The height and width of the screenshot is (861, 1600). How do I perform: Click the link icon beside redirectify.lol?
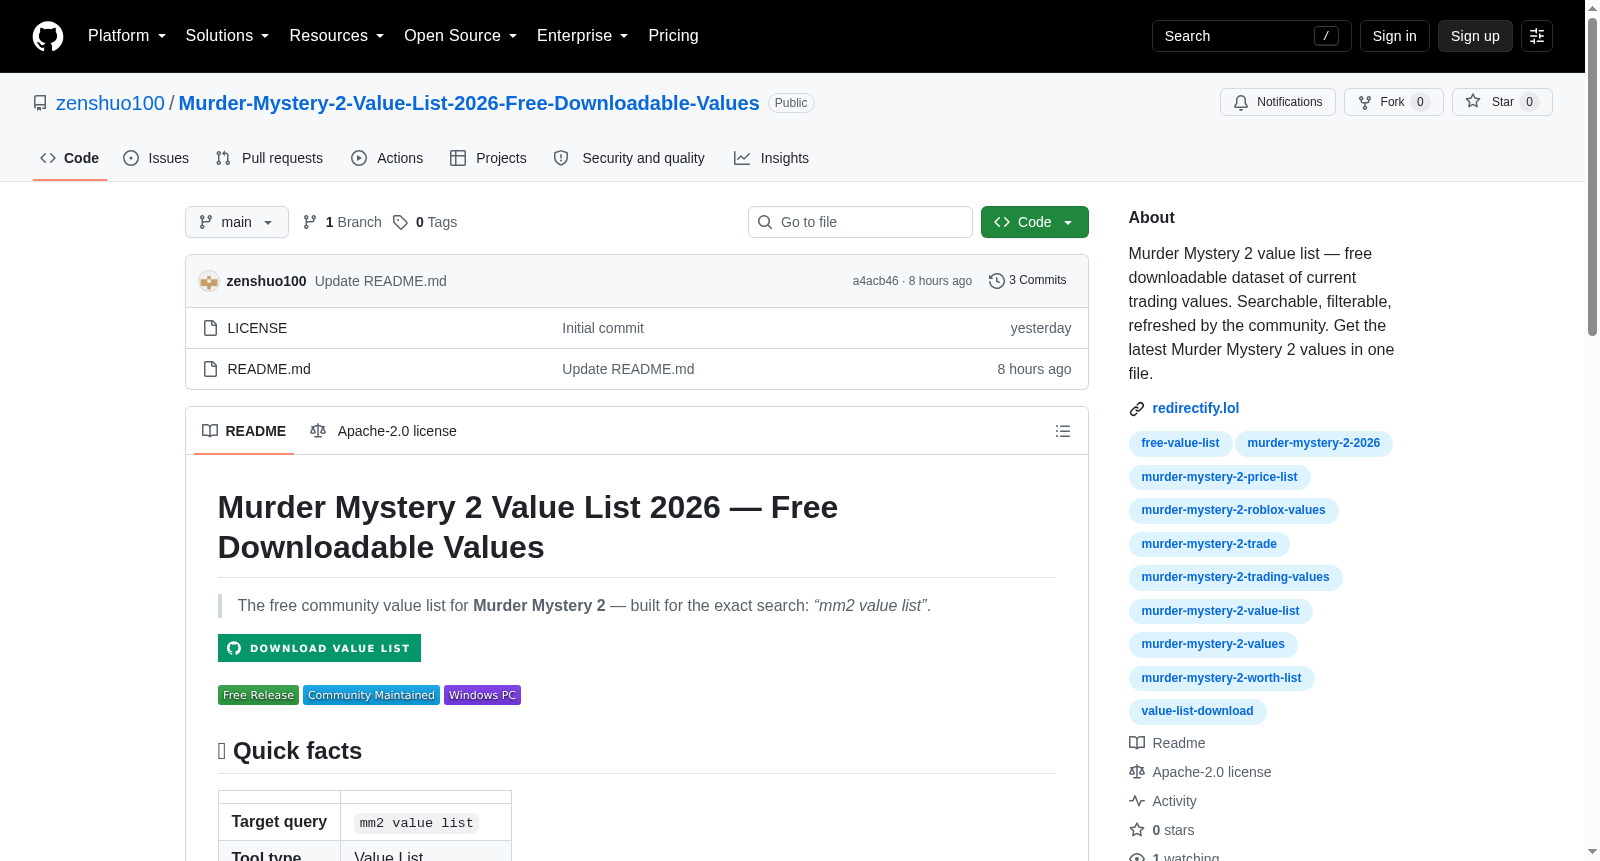pyautogui.click(x=1137, y=409)
